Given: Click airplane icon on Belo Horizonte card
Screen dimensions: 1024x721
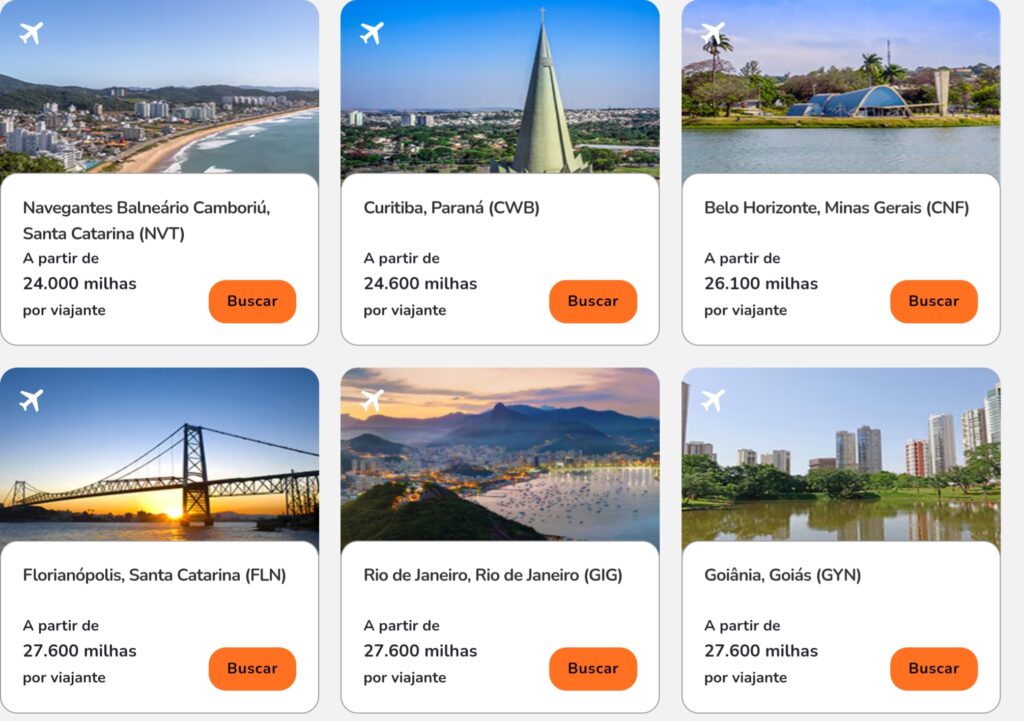Looking at the screenshot, I should [713, 33].
